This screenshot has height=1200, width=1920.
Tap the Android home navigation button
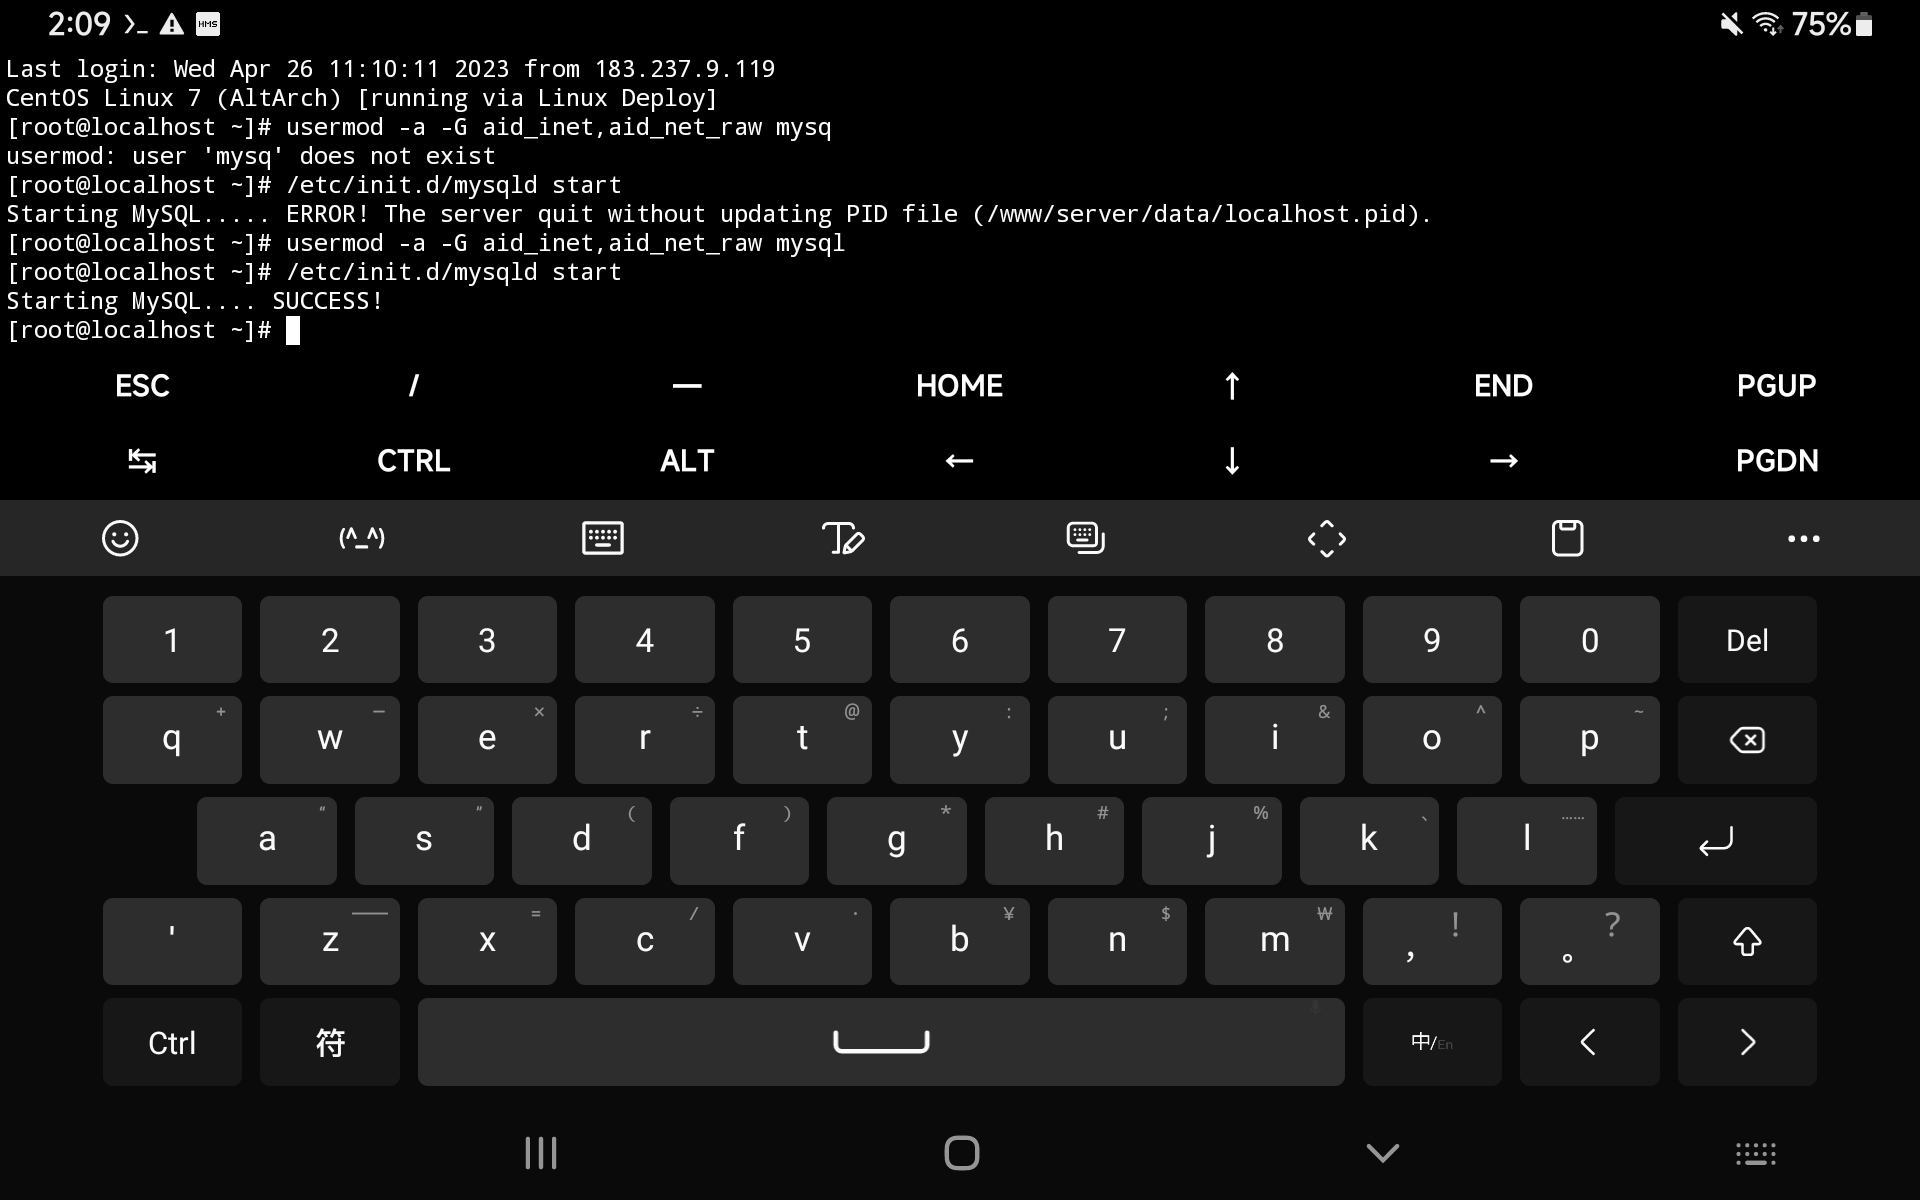[x=962, y=1153]
